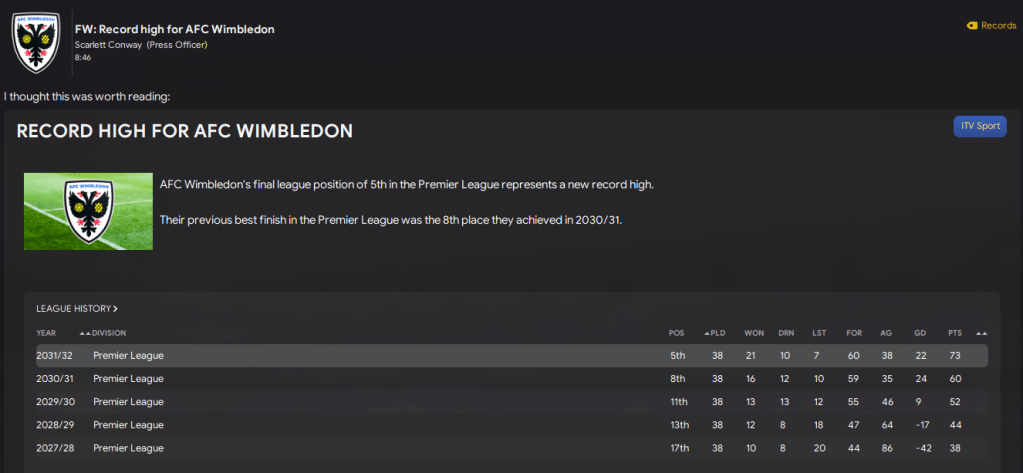Screen dimensions: 1023x473
Task: Open the AFC Wimbledon article image
Action: point(89,211)
